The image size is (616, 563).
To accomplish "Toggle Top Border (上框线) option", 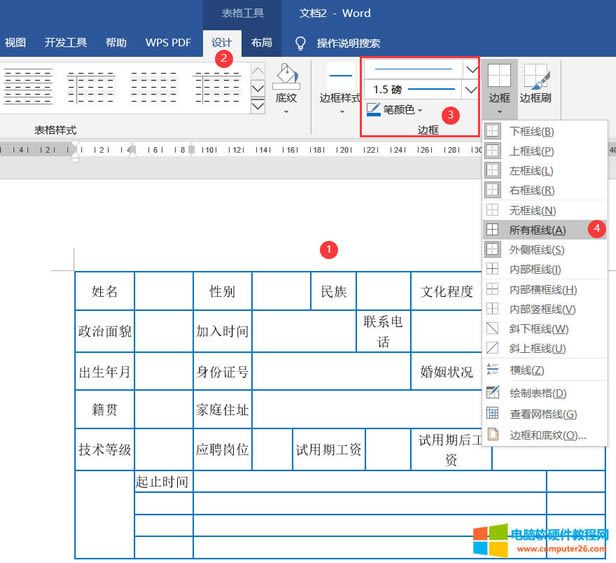I will tap(531, 151).
